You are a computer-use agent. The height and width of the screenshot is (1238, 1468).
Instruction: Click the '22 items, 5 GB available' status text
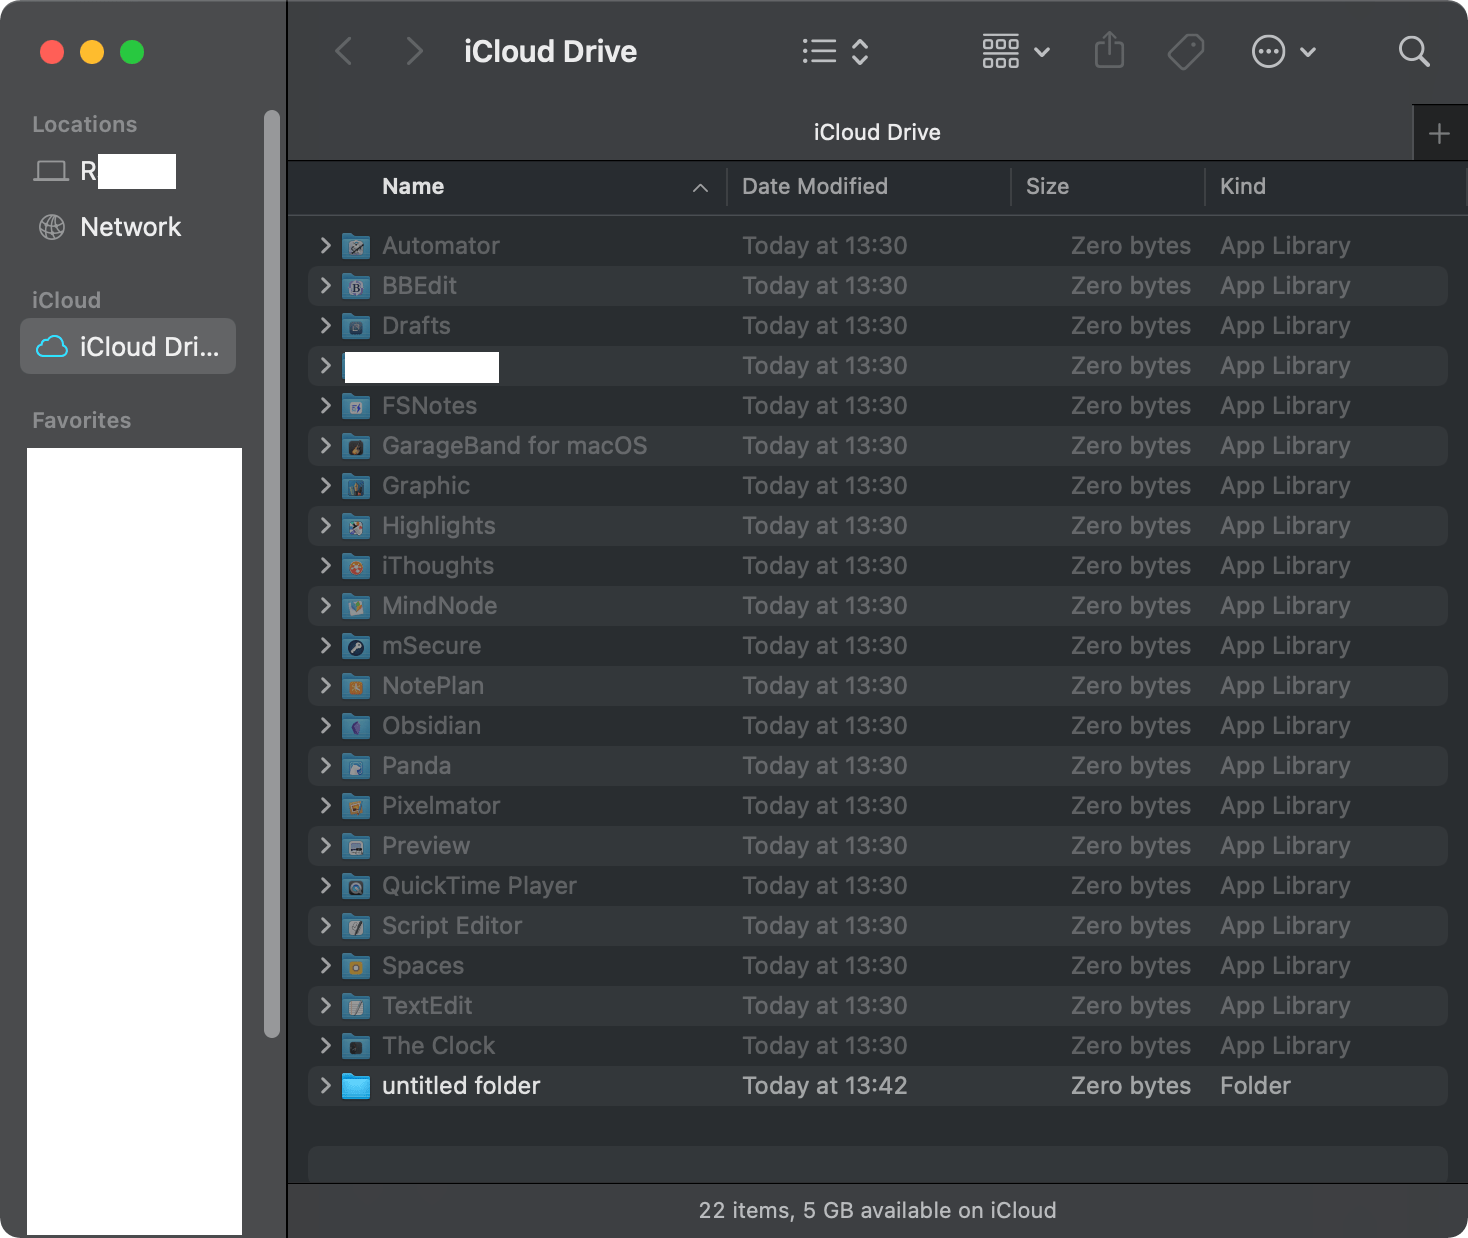[x=877, y=1210]
